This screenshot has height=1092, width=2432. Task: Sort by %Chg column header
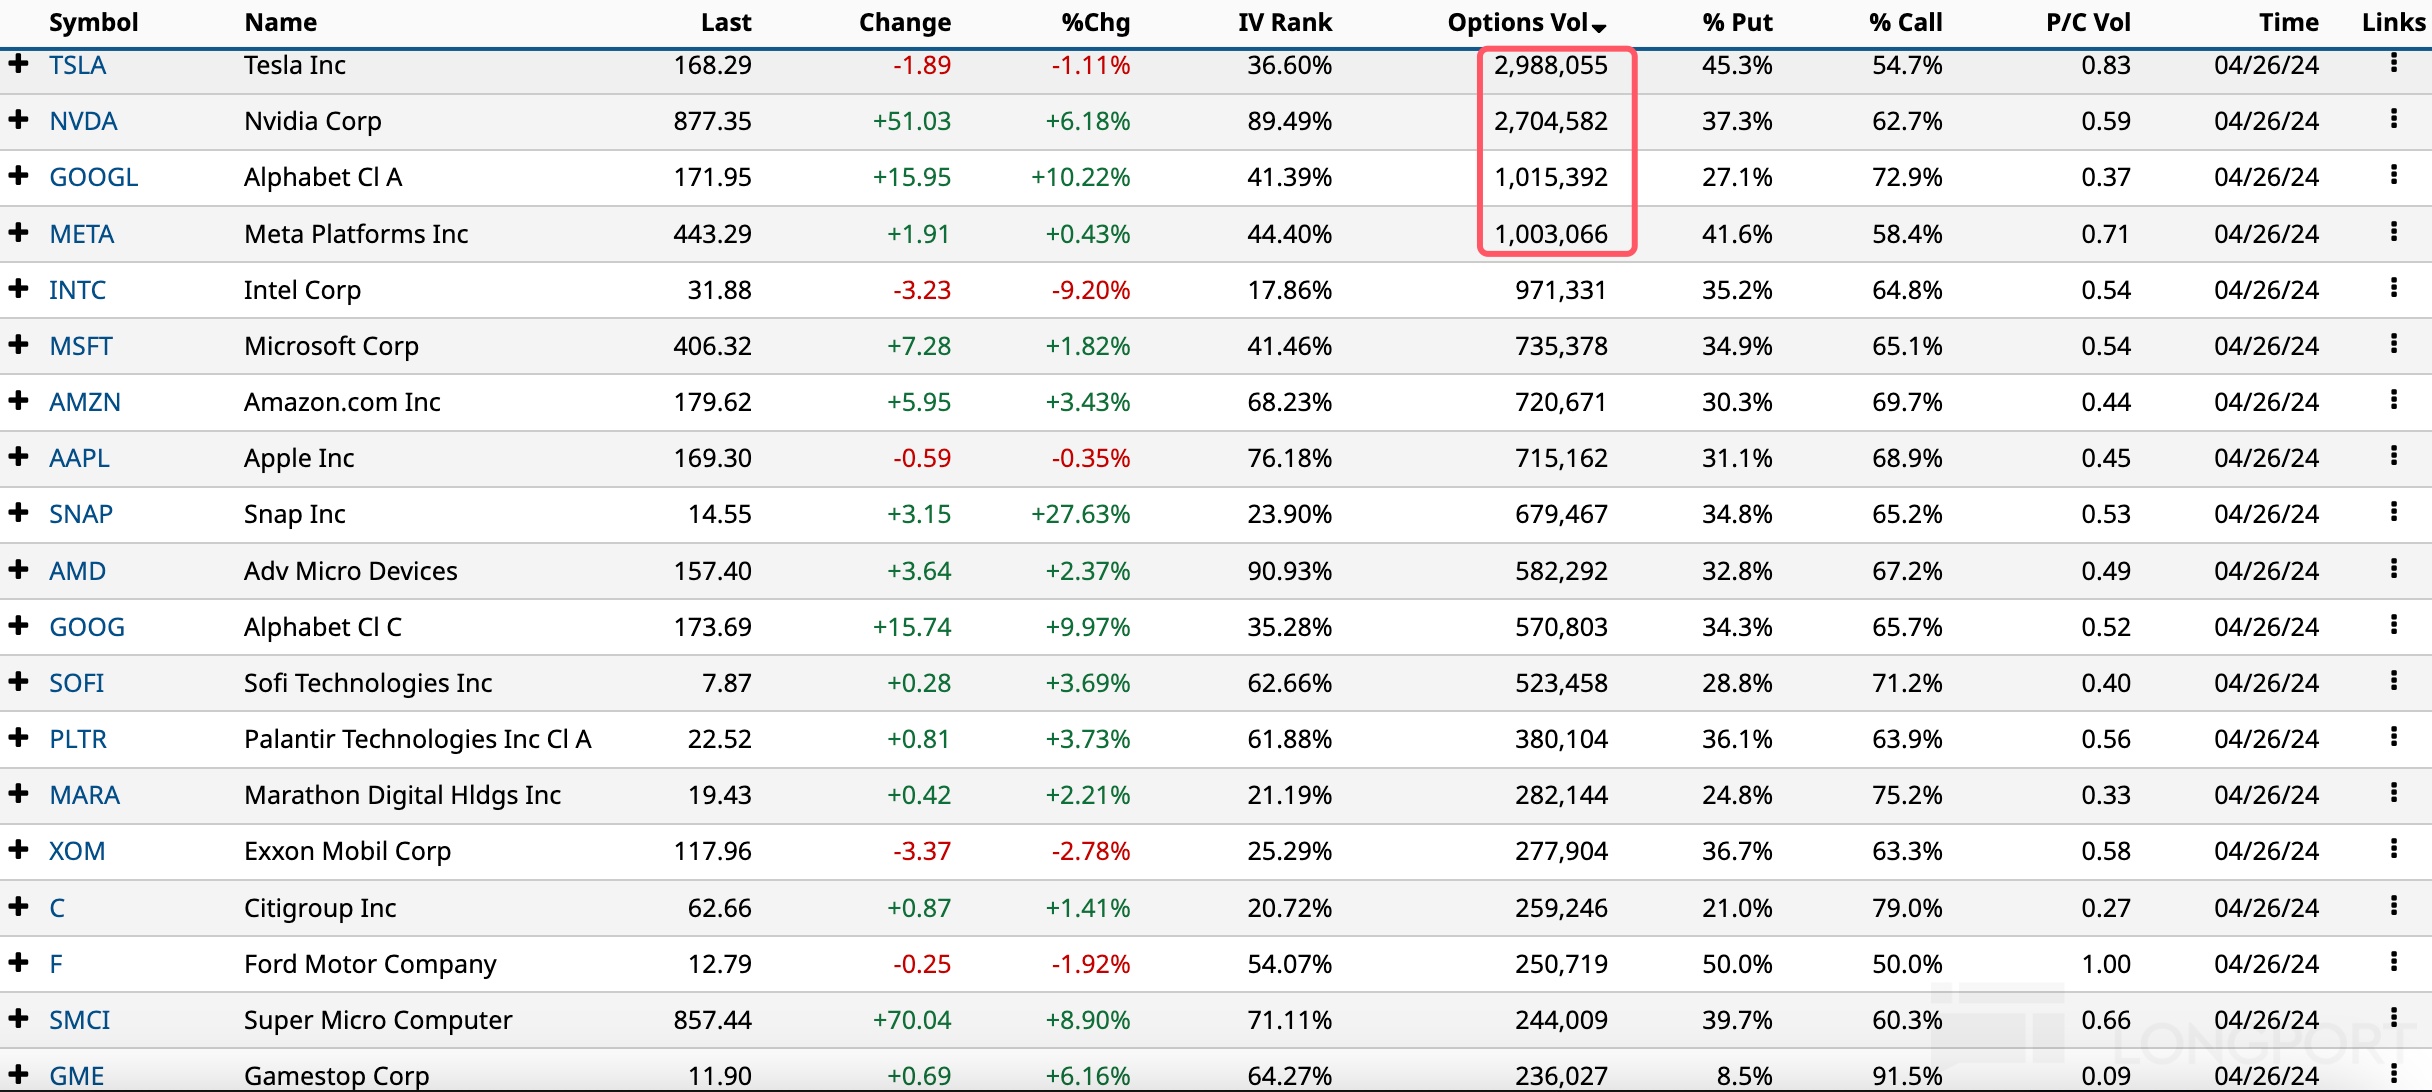1095,22
